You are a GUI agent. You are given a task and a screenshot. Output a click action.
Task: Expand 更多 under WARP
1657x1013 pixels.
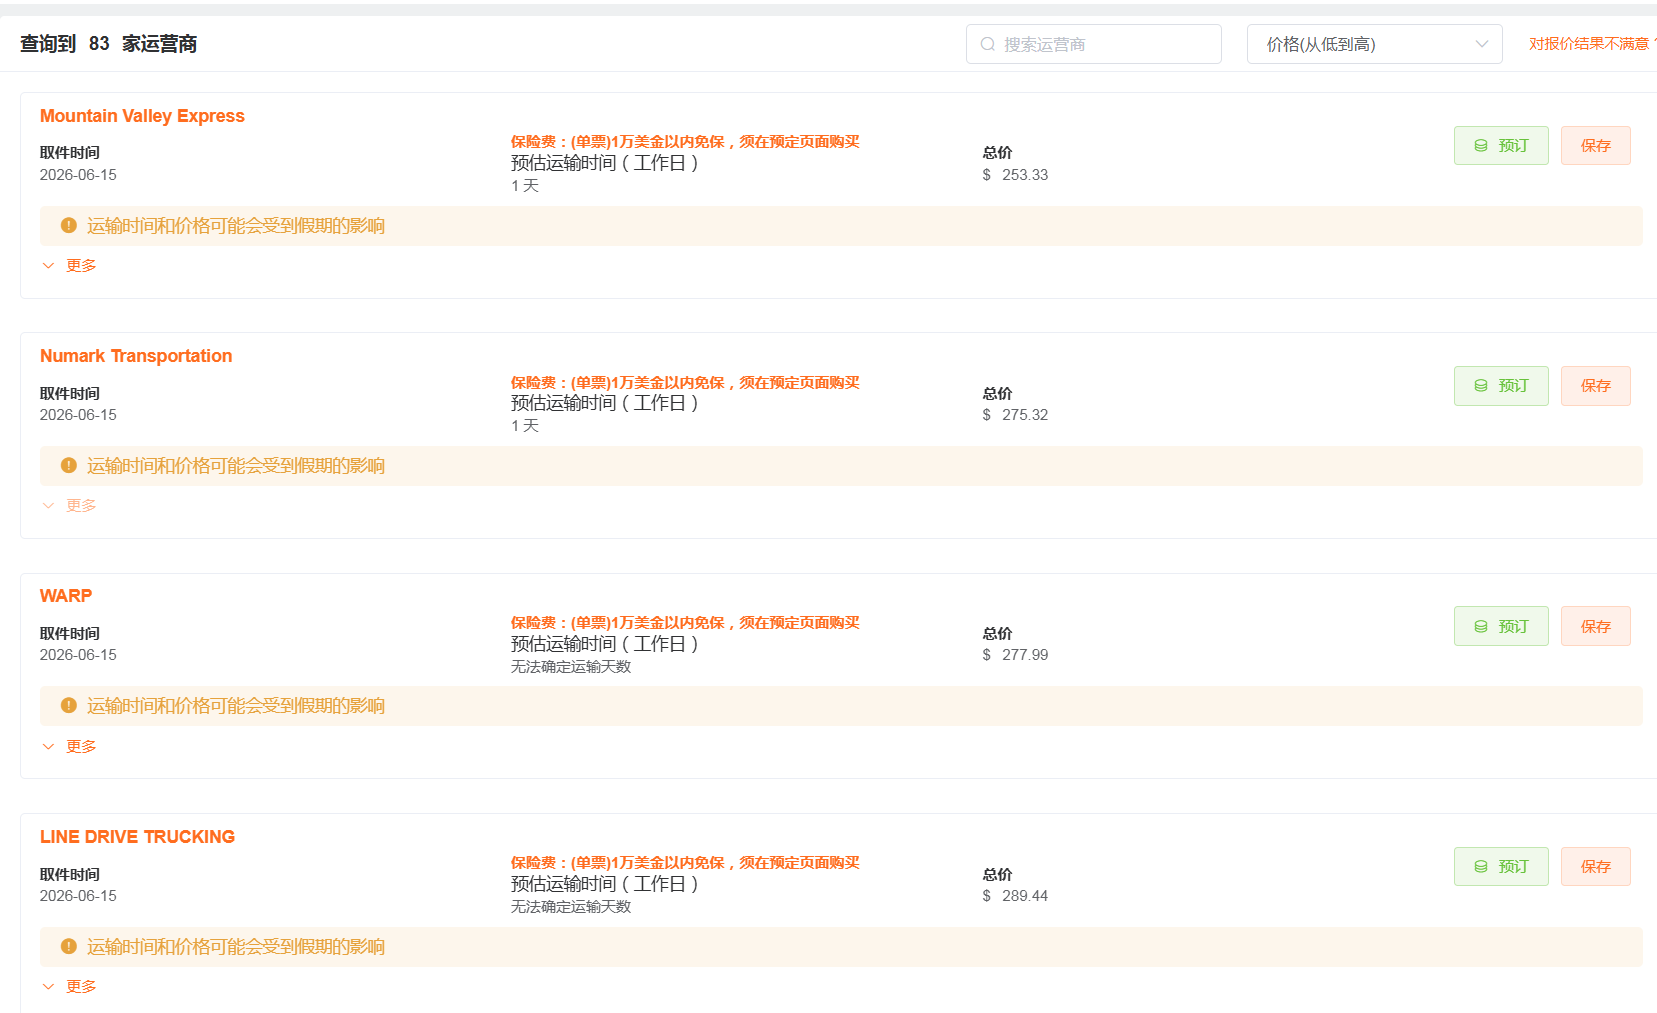click(69, 747)
